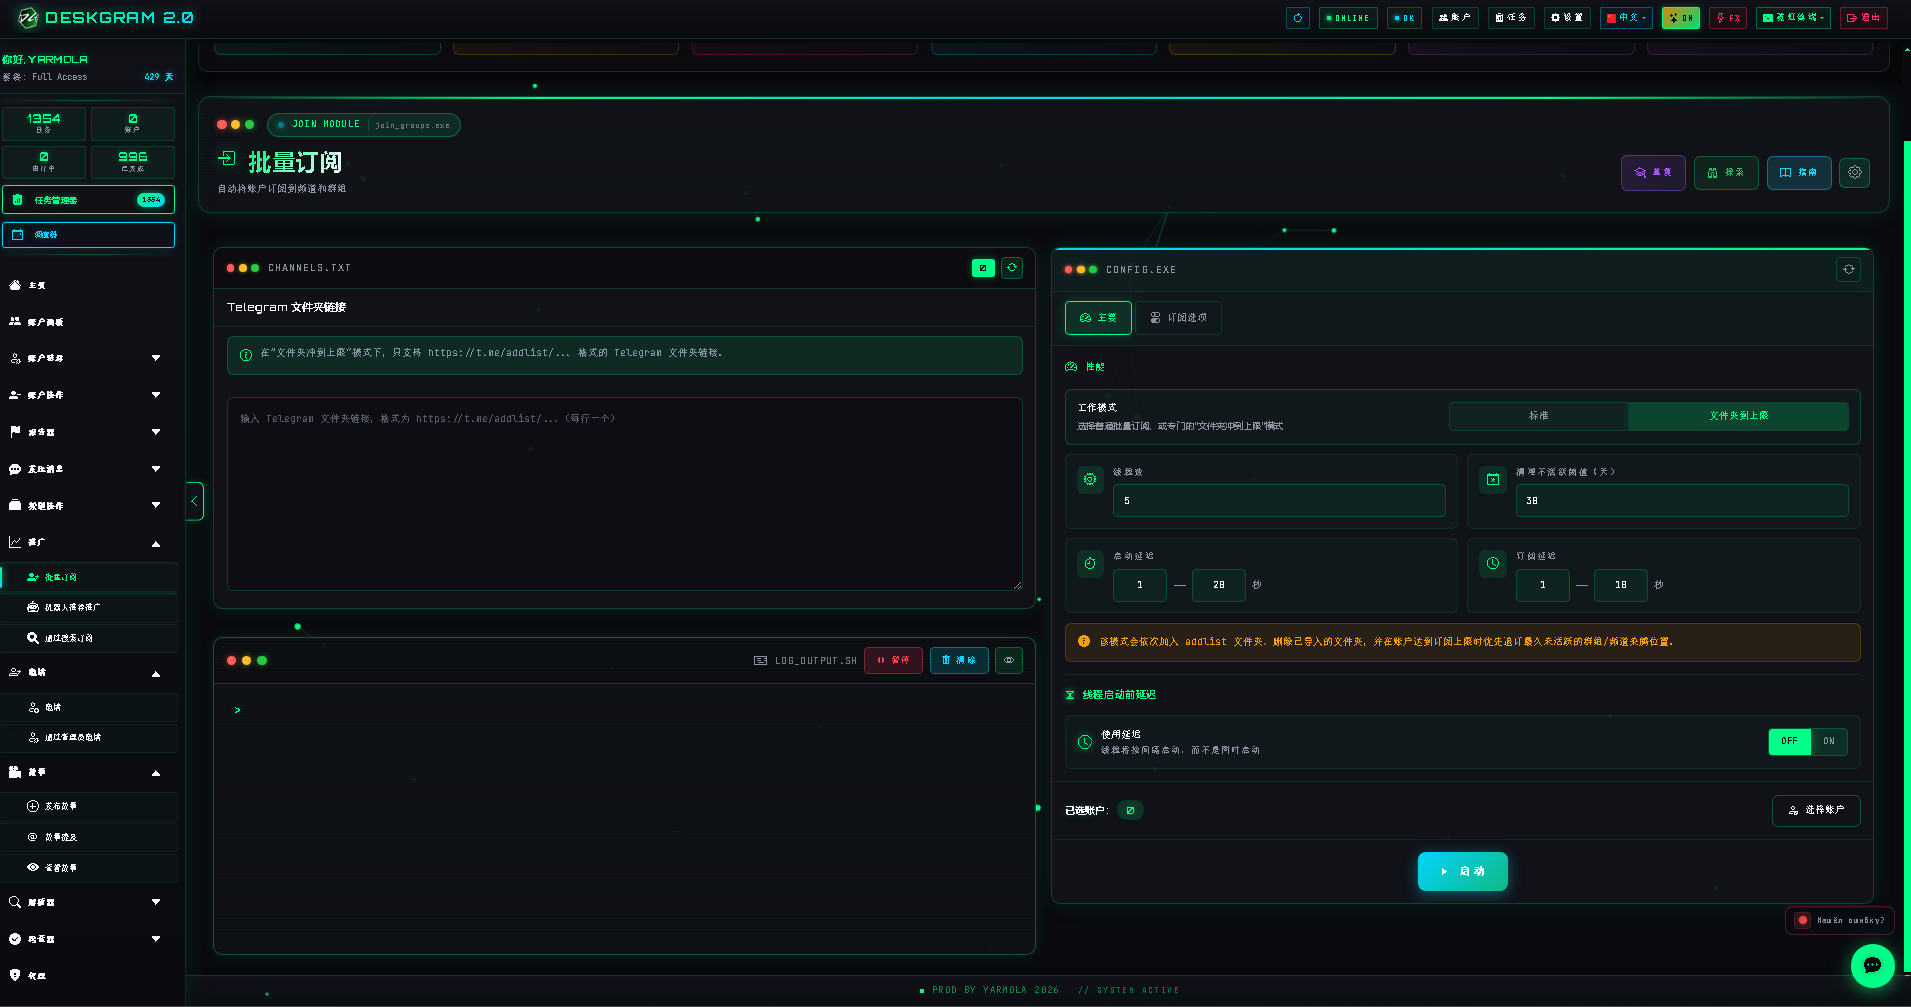Click the refresh icon in the top bar
The height and width of the screenshot is (1007, 1911).
(x=1297, y=18)
